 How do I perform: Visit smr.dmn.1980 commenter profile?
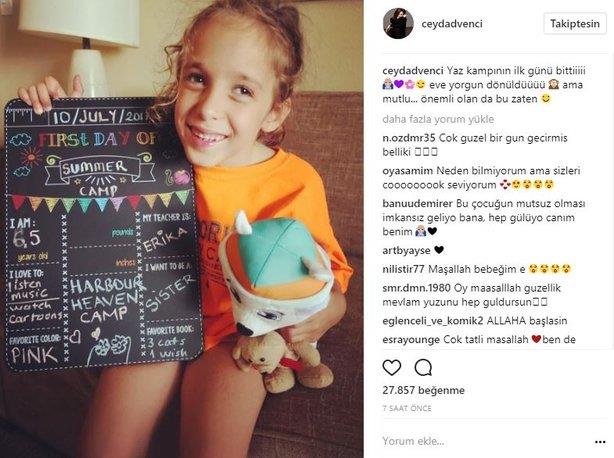point(417,288)
